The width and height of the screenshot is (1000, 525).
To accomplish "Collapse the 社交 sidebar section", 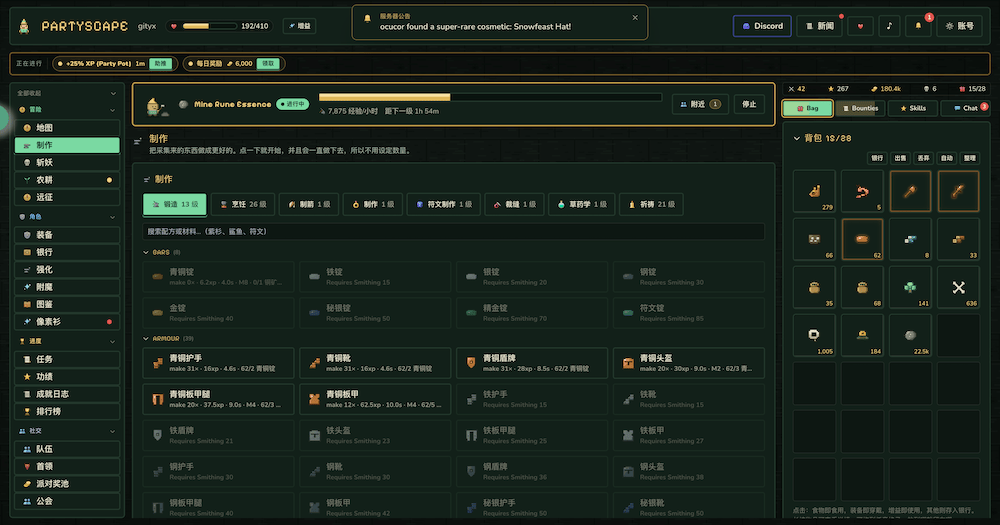I will (x=67, y=431).
